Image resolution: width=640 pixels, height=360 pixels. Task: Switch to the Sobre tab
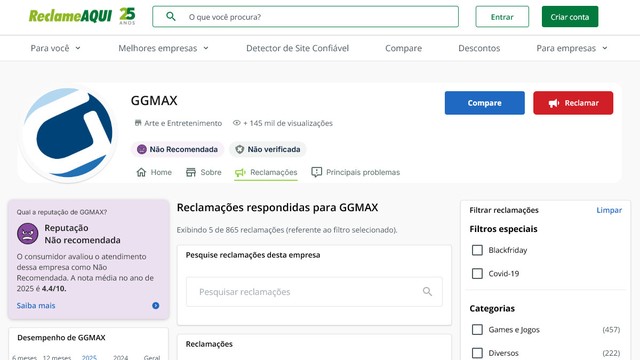tap(204, 172)
